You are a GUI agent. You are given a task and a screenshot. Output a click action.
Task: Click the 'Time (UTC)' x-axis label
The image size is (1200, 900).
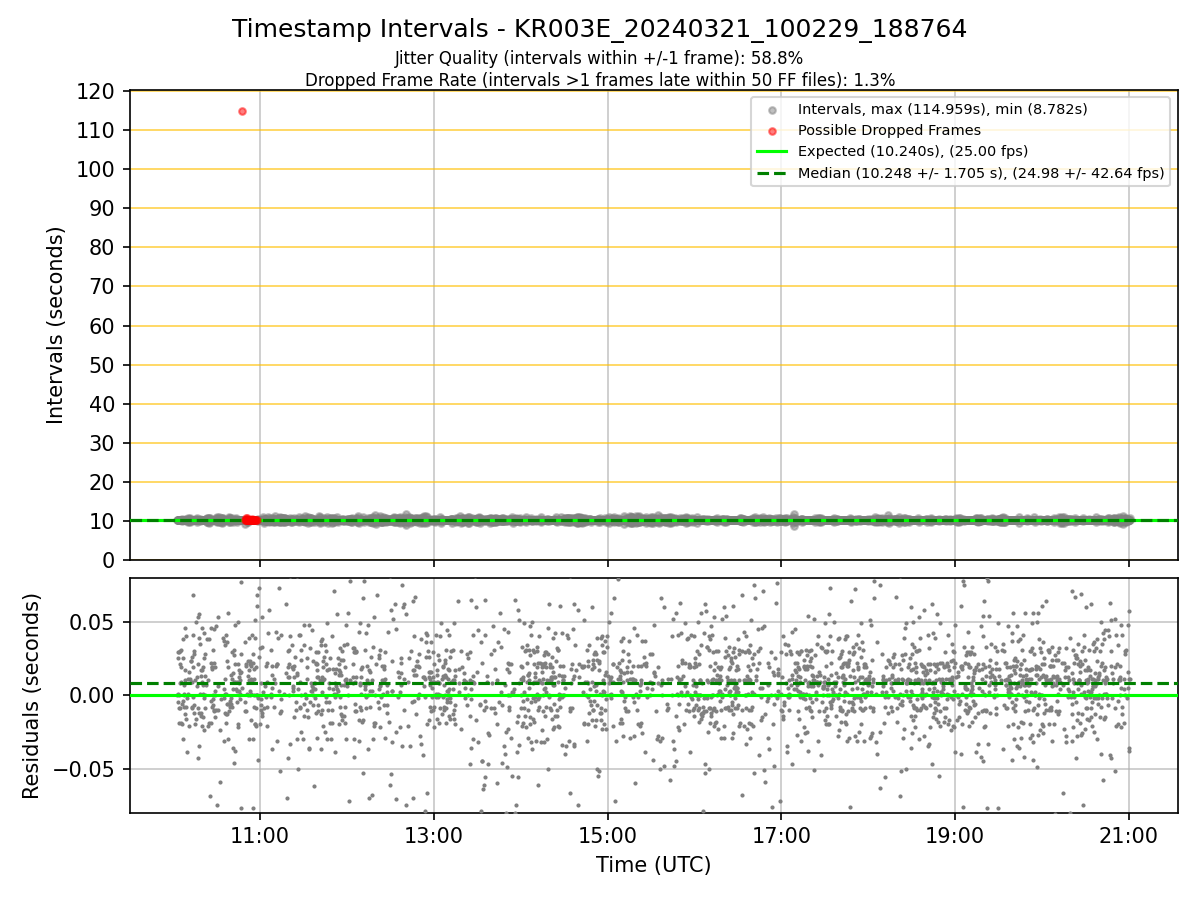click(x=653, y=865)
